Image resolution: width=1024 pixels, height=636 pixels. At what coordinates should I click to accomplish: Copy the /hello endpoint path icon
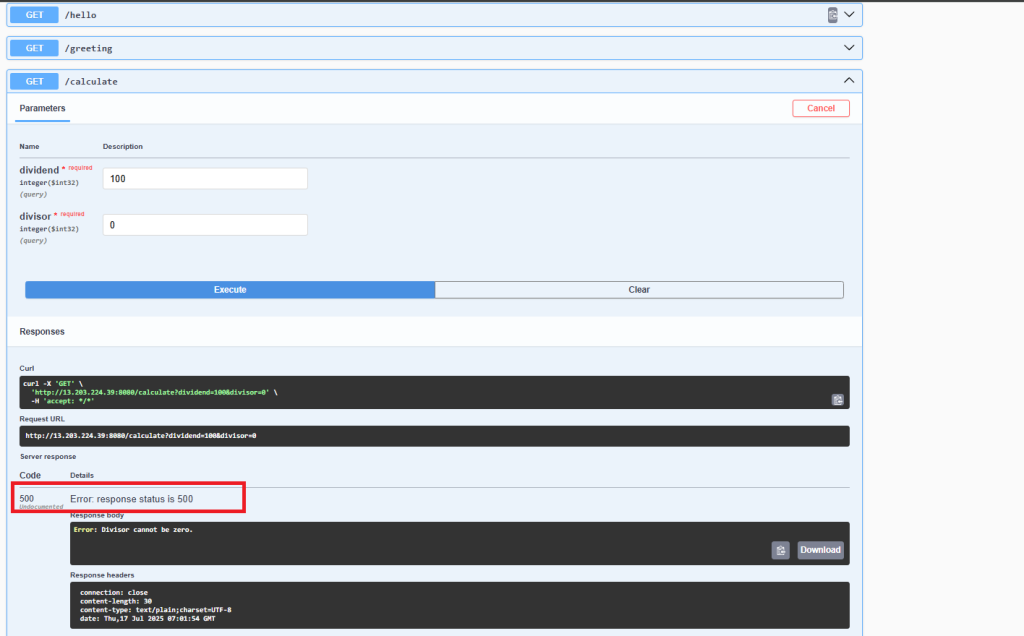tap(833, 15)
